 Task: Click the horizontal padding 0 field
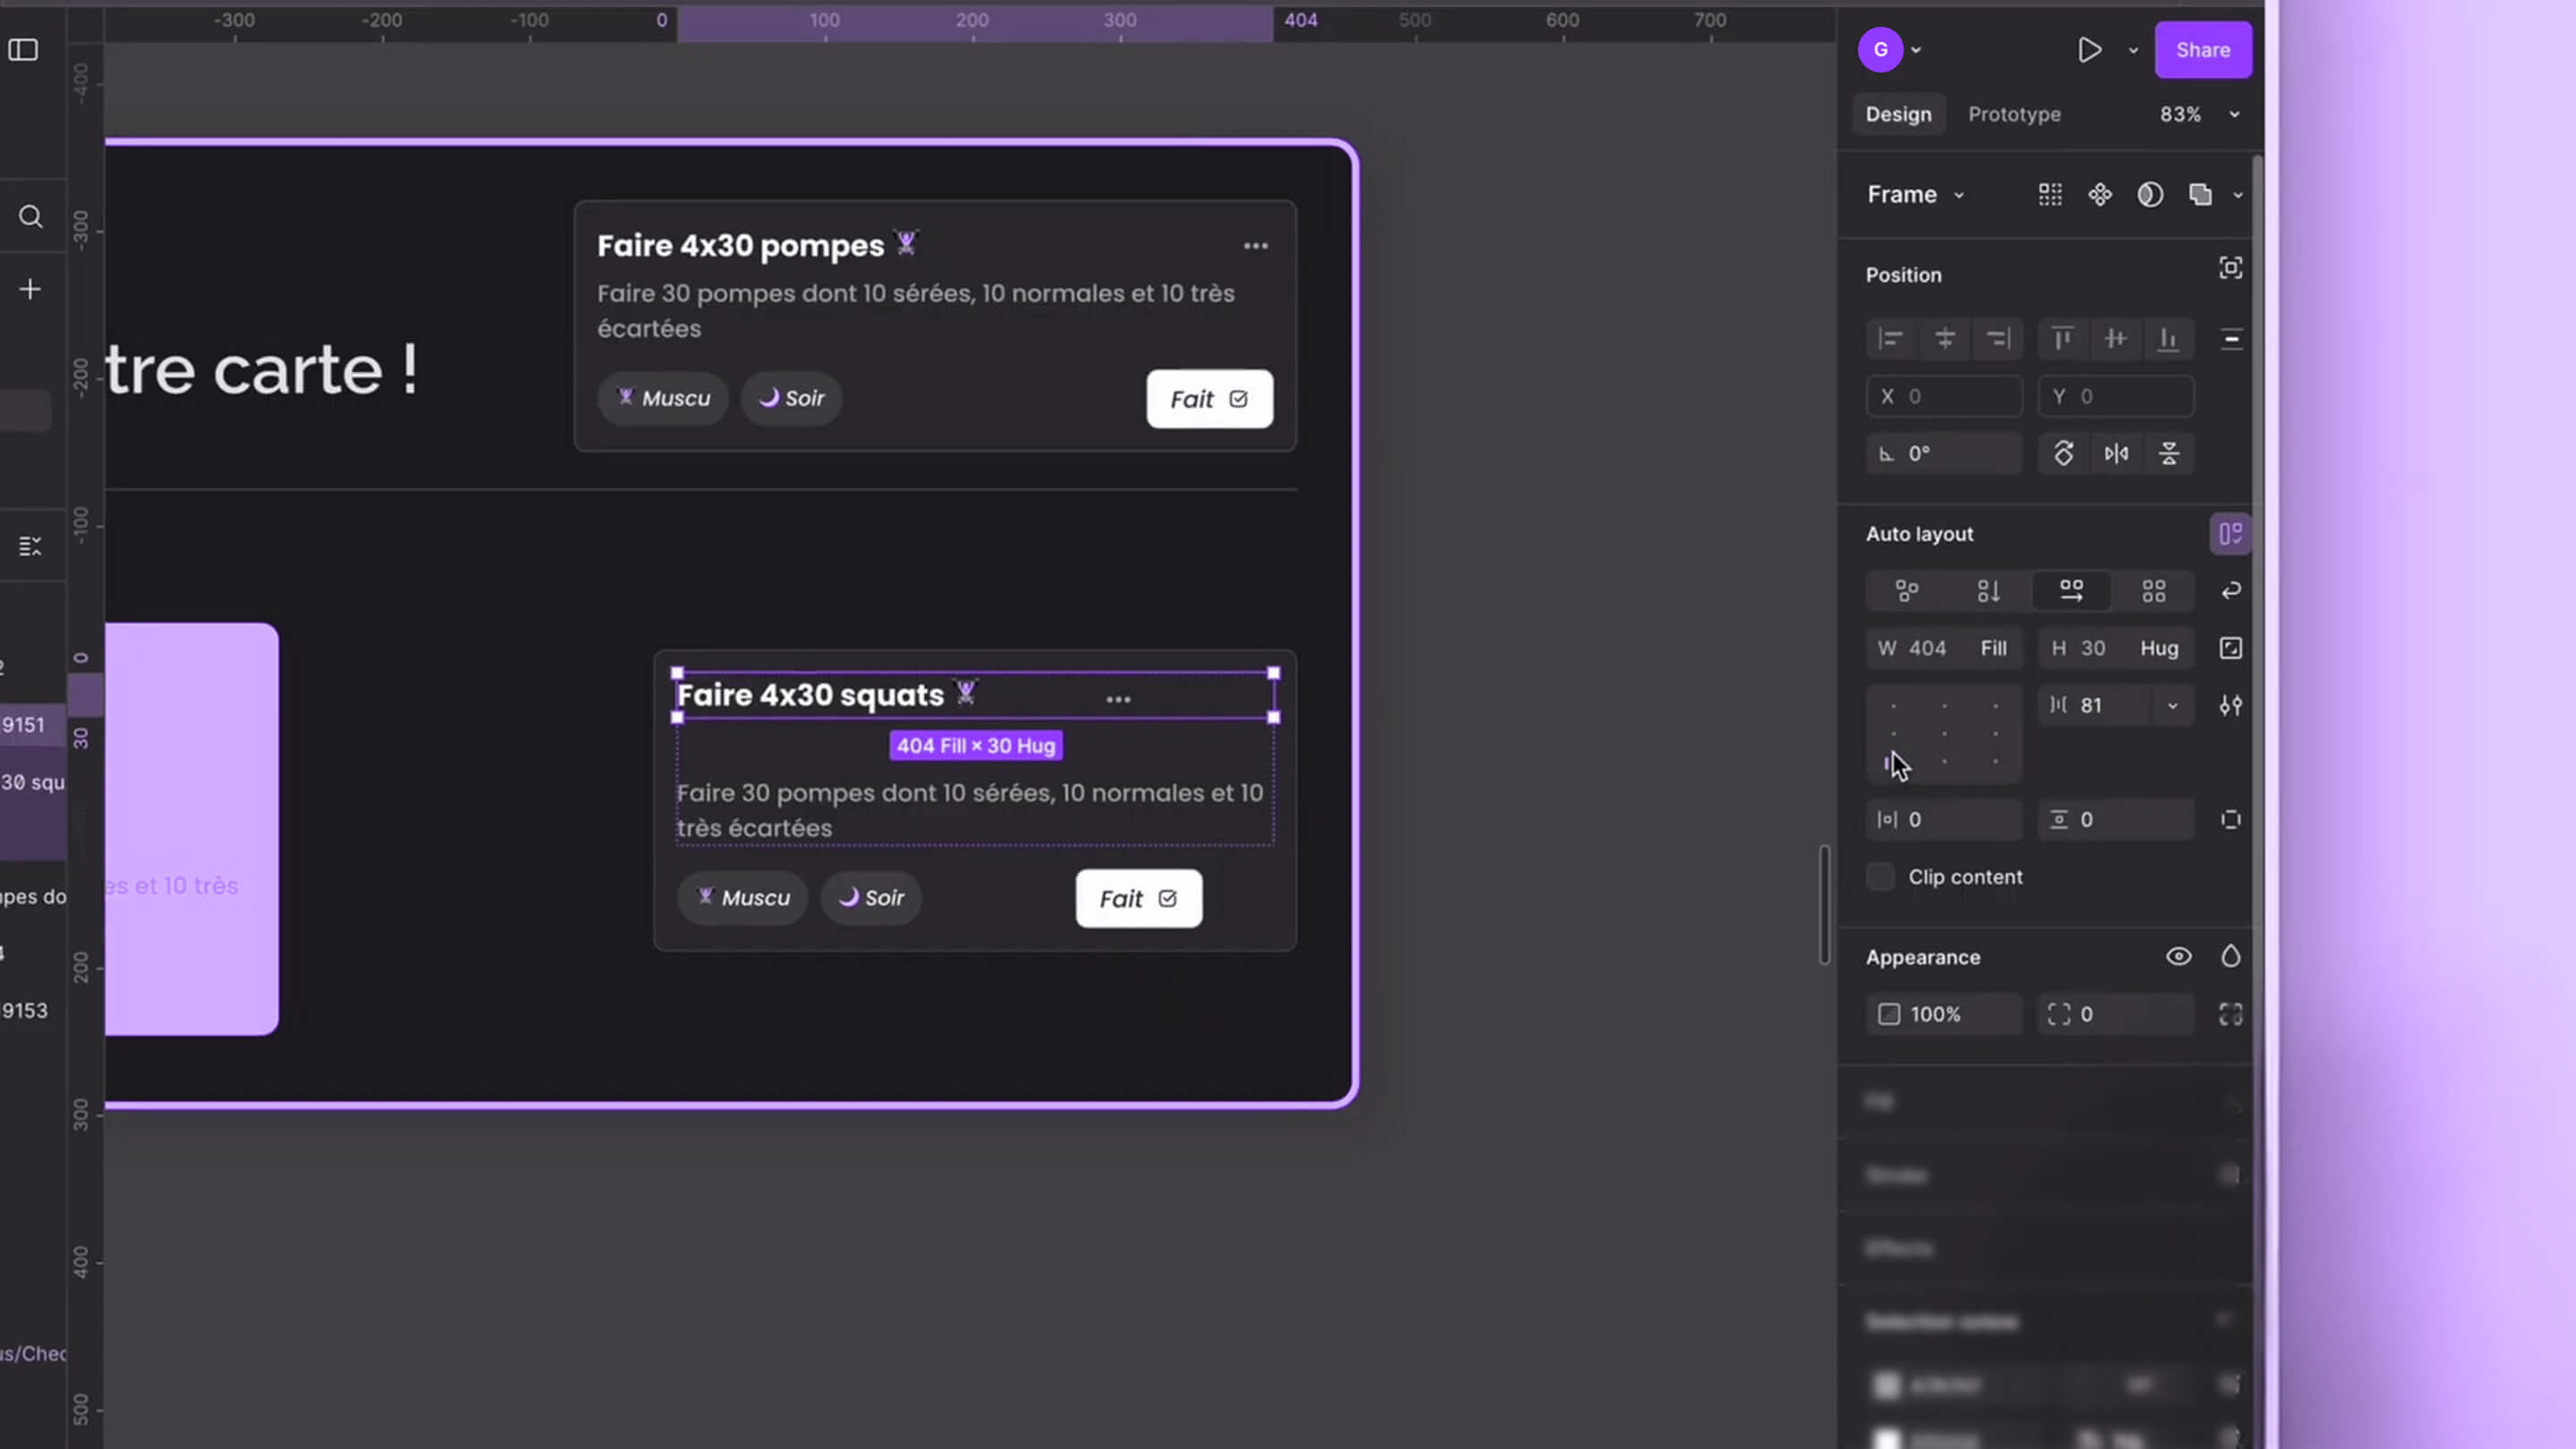[x=1943, y=819]
